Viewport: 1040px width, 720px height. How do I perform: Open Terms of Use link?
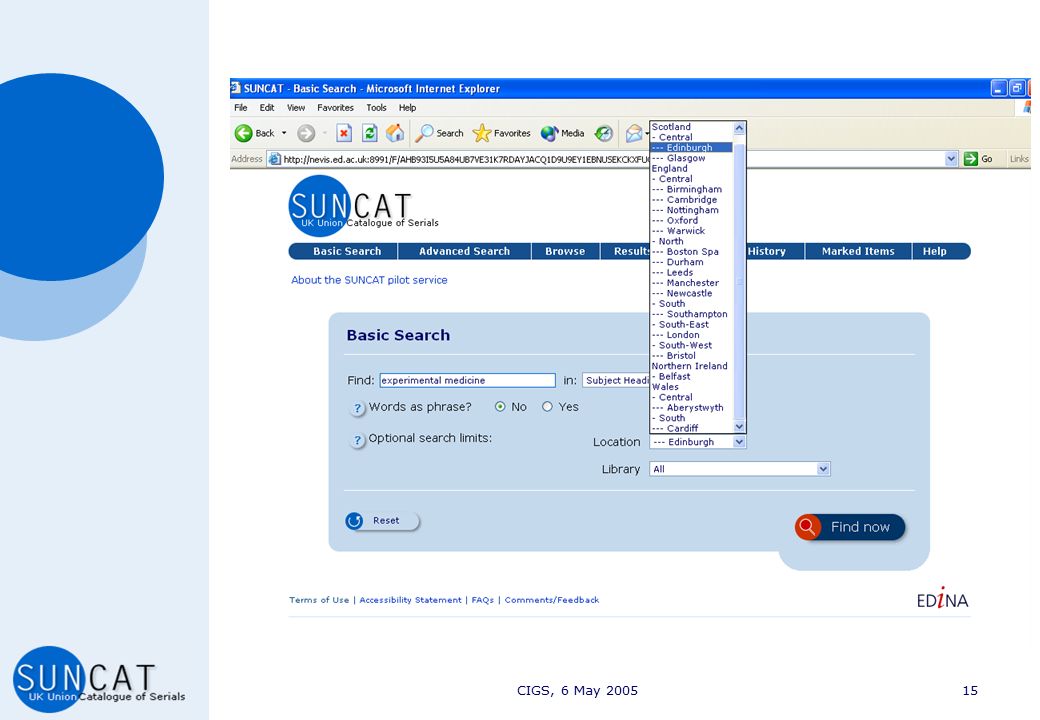tap(319, 600)
